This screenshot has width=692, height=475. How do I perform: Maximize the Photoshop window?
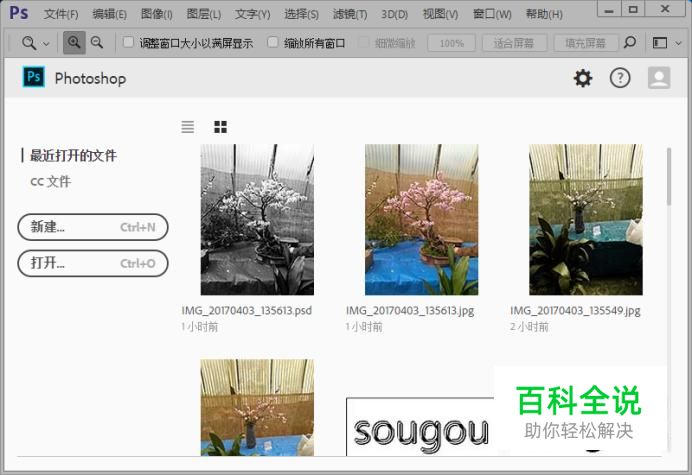click(x=633, y=9)
